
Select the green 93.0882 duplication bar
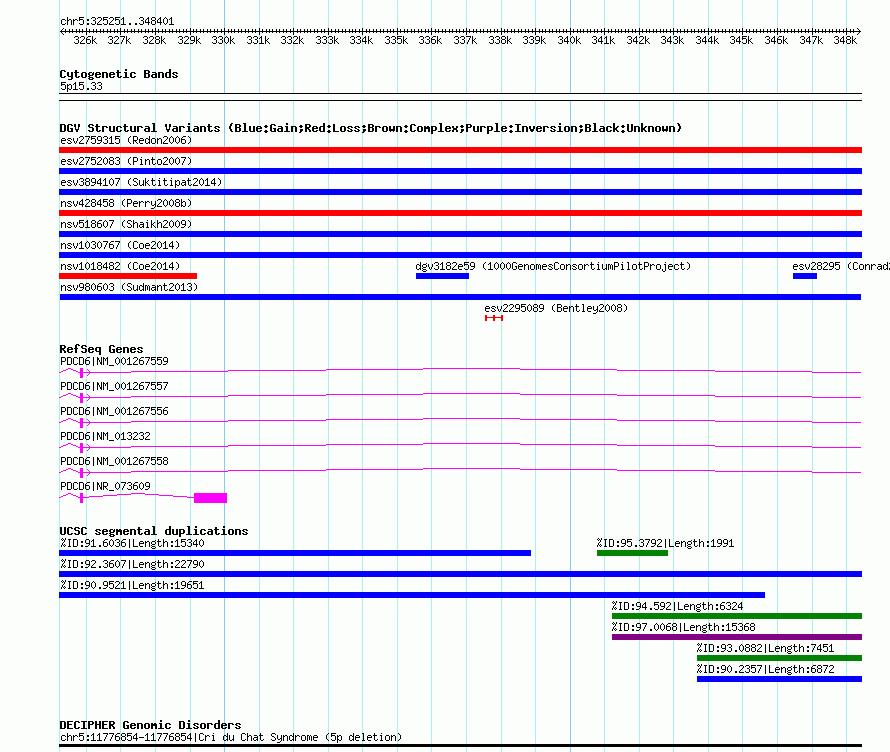tap(779, 658)
